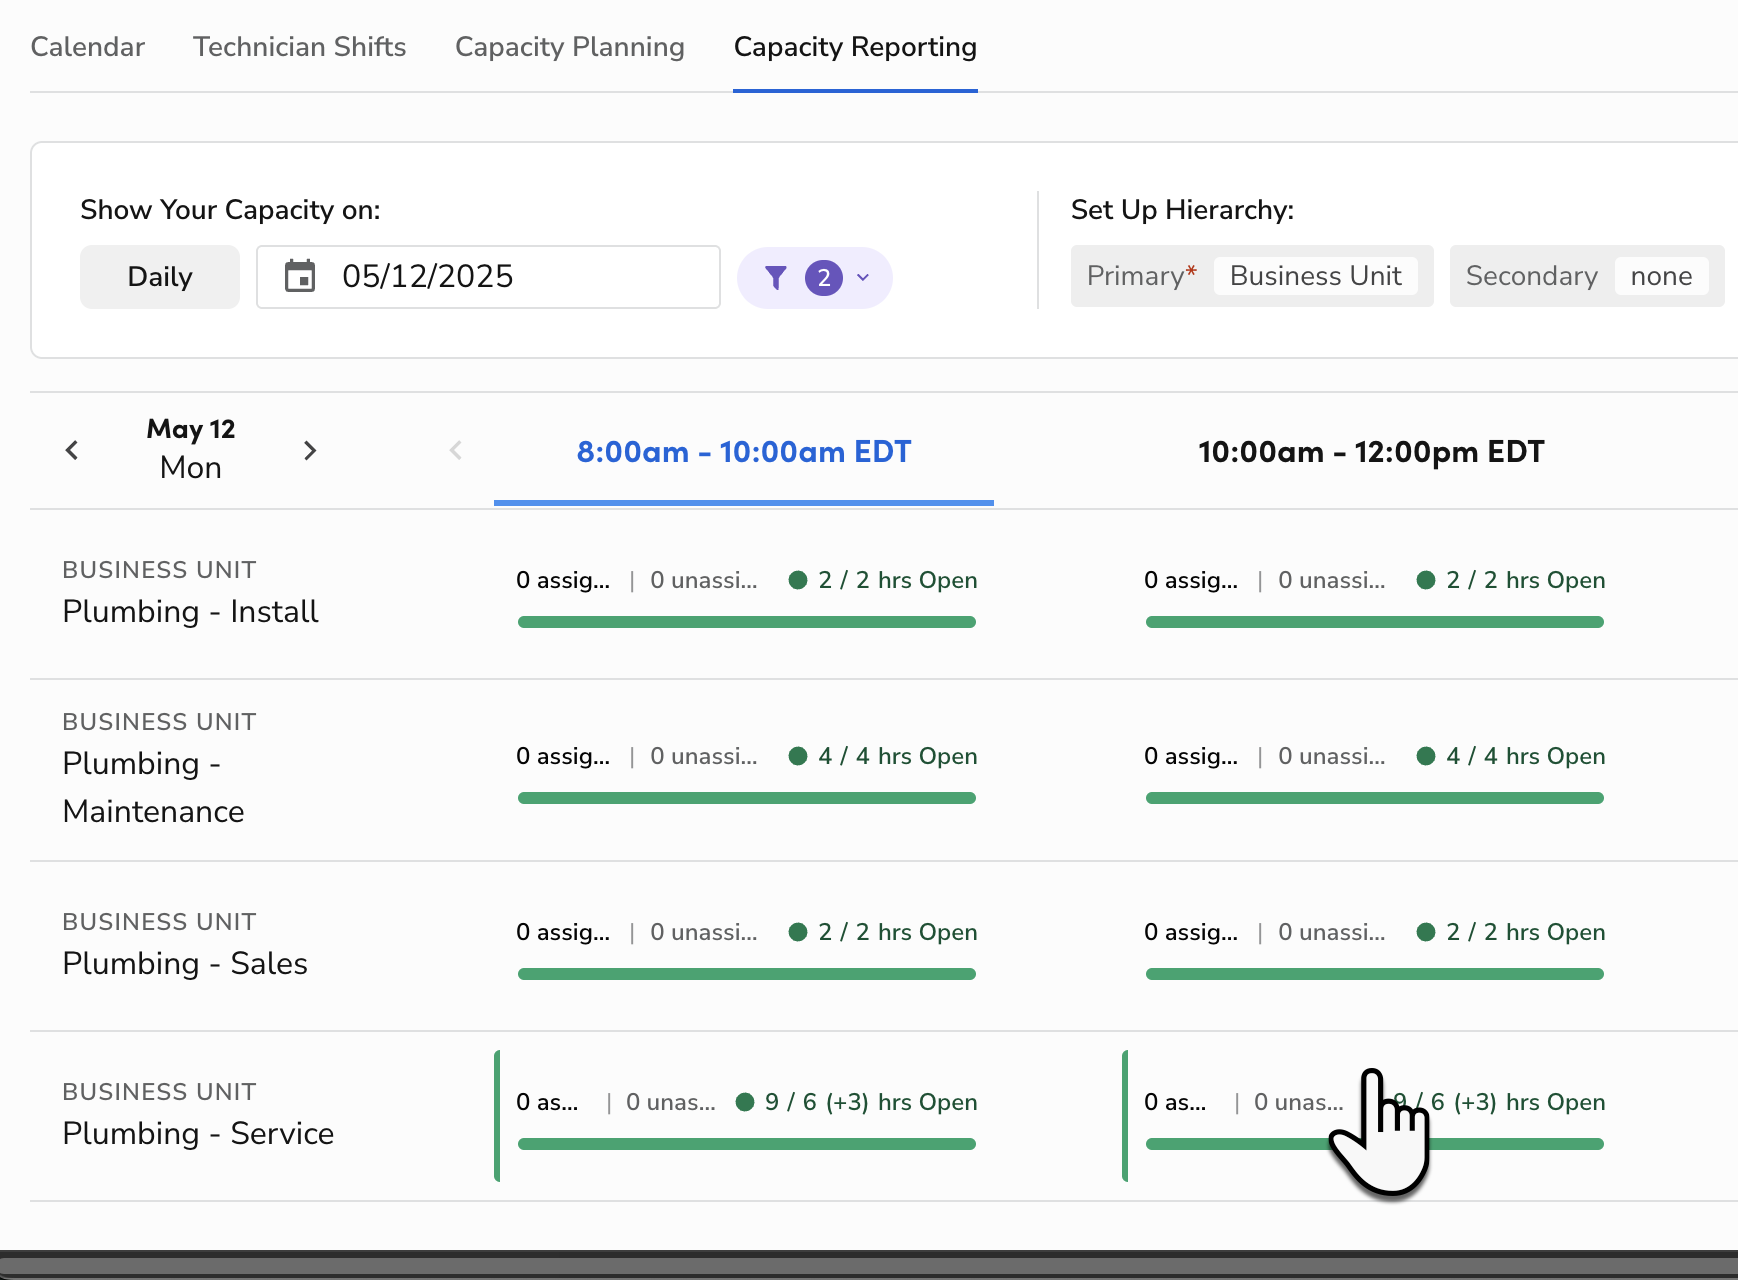The height and width of the screenshot is (1280, 1738).
Task: Open the Primary Business Unit selector
Action: 1315,276
